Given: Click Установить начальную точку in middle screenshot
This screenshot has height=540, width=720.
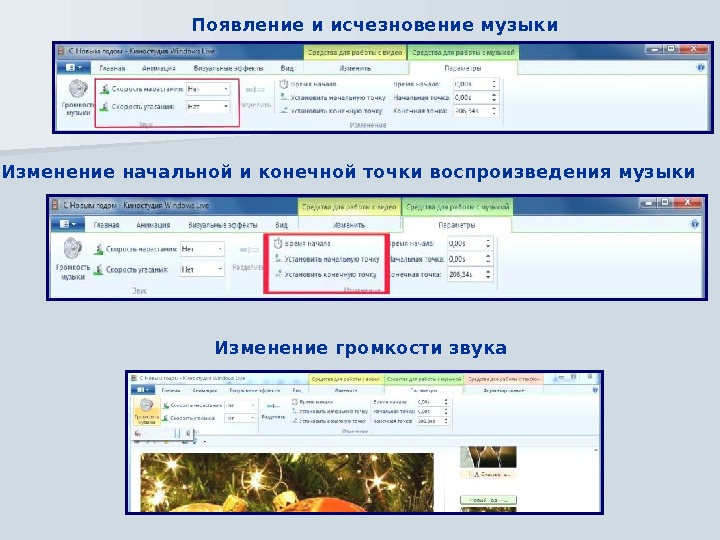Looking at the screenshot, I should pyautogui.click(x=327, y=259).
